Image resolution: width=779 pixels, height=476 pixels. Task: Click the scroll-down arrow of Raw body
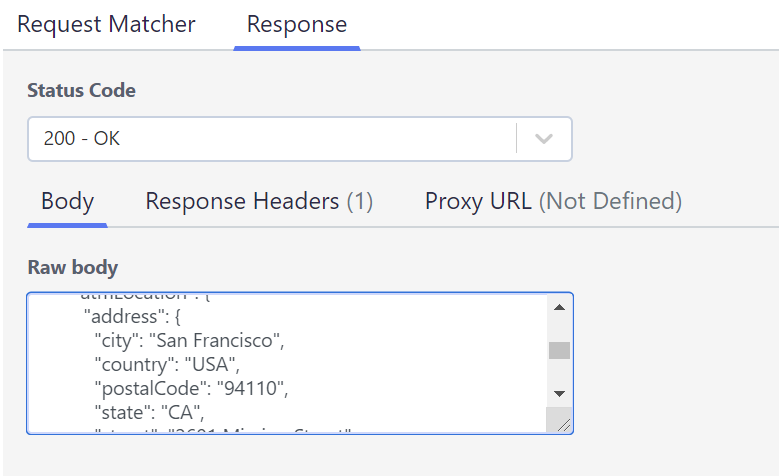pos(559,394)
